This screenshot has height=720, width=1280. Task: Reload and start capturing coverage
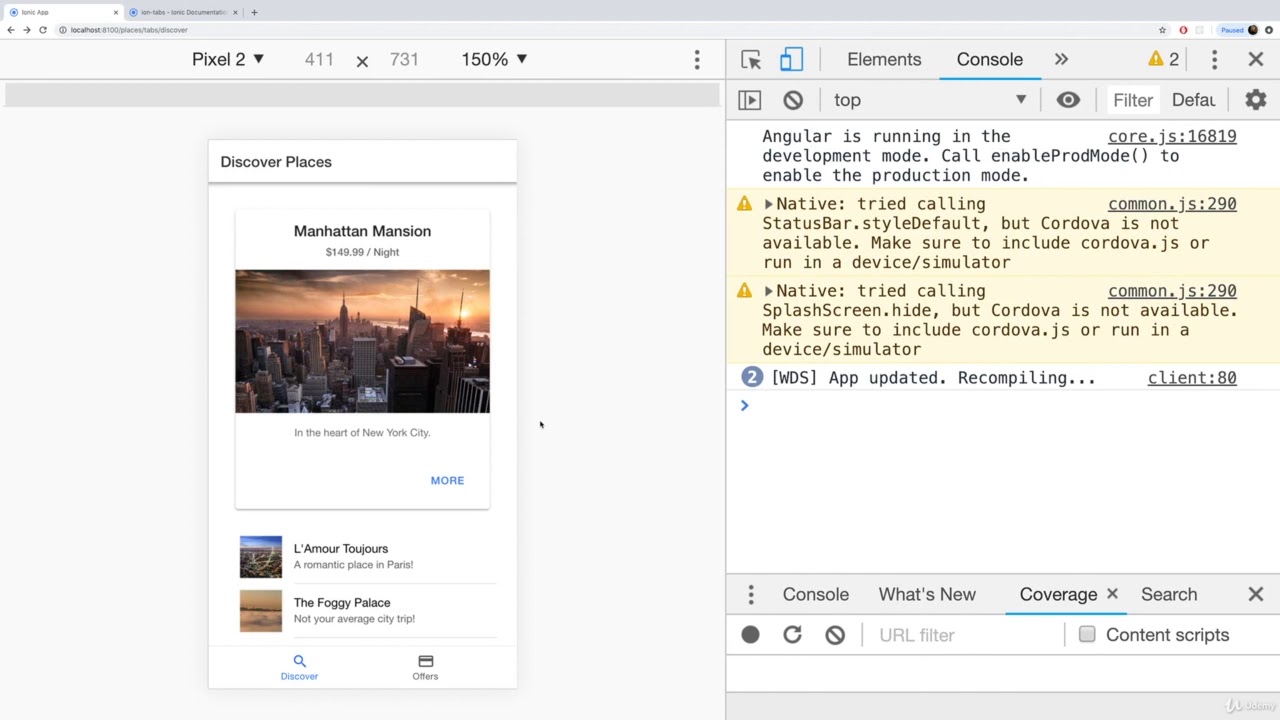tap(793, 635)
